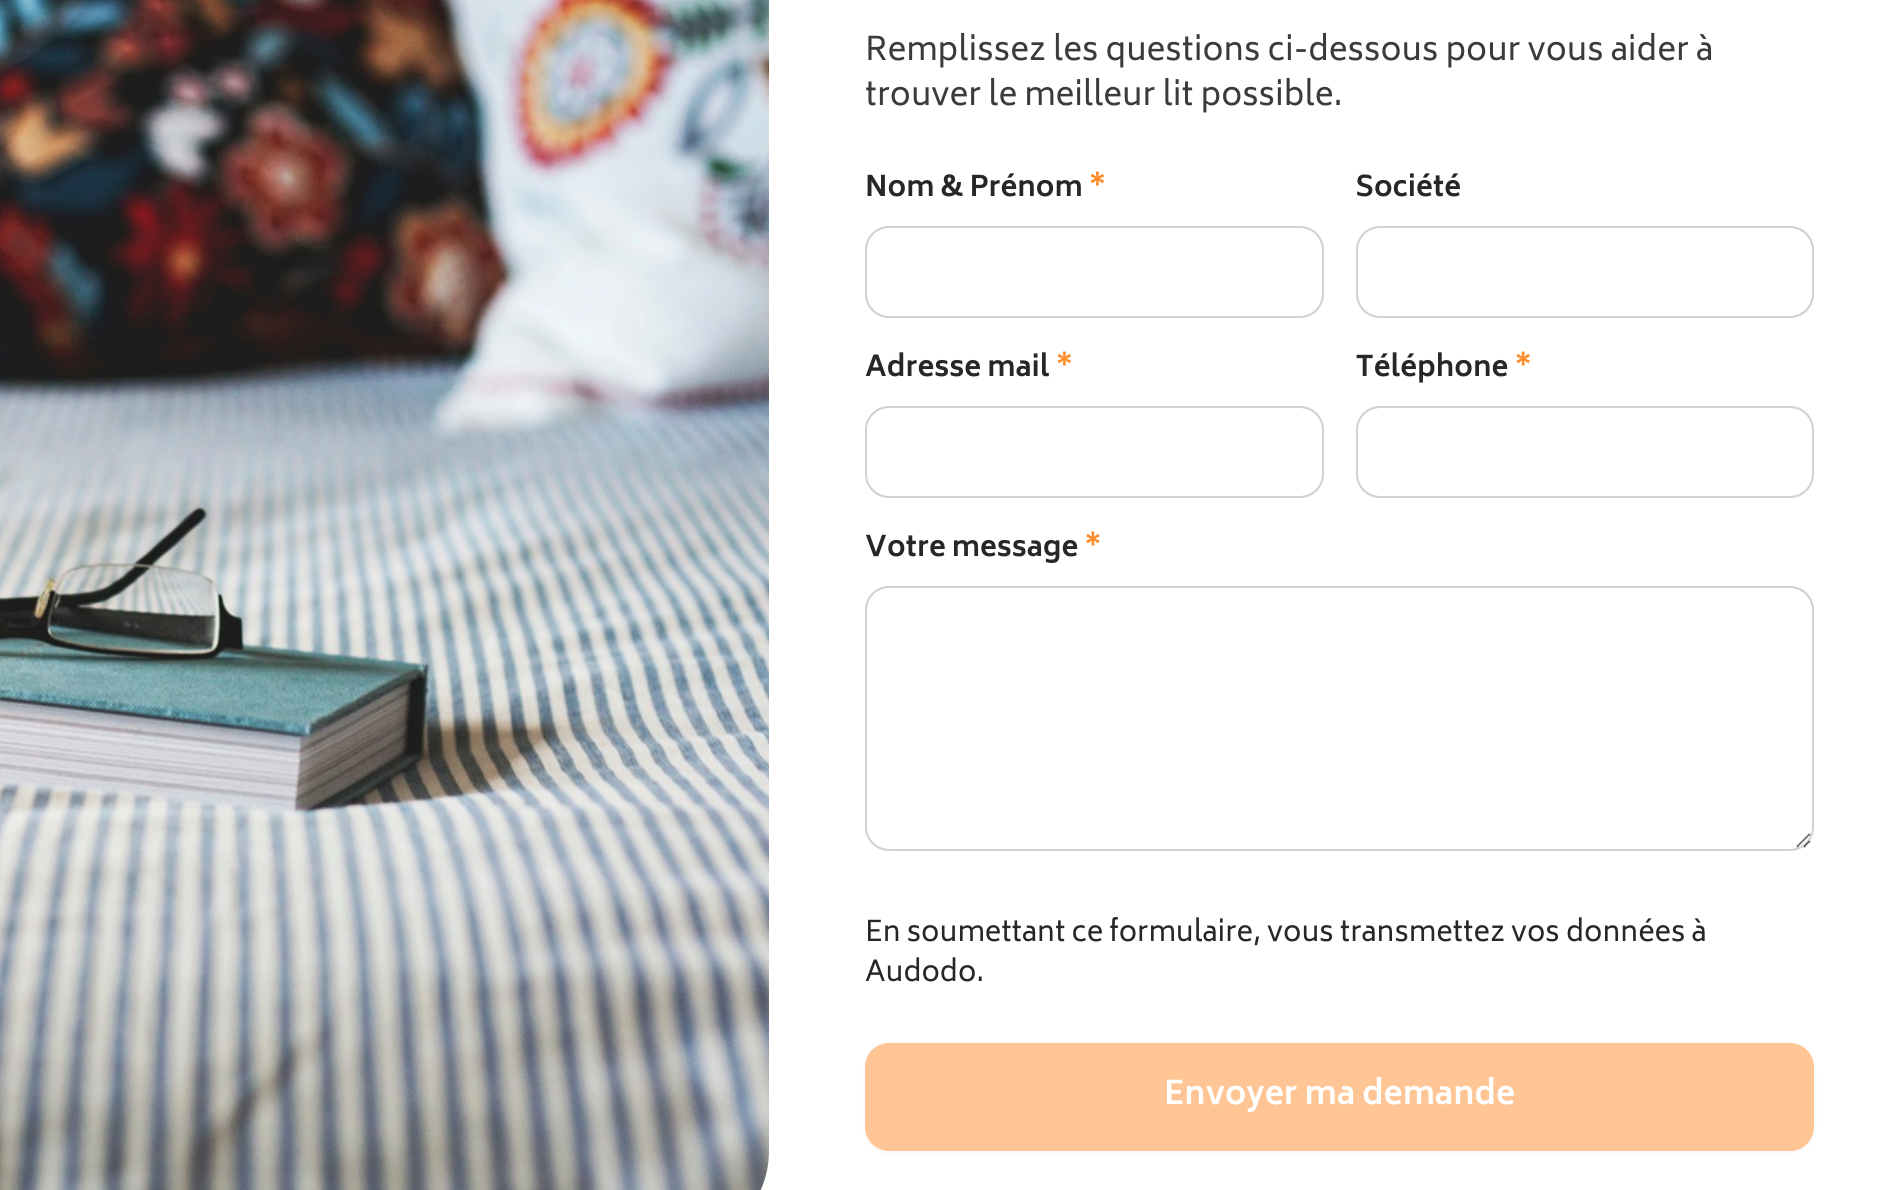1898x1190 pixels.
Task: Click the Société label text
Action: coord(1407,186)
